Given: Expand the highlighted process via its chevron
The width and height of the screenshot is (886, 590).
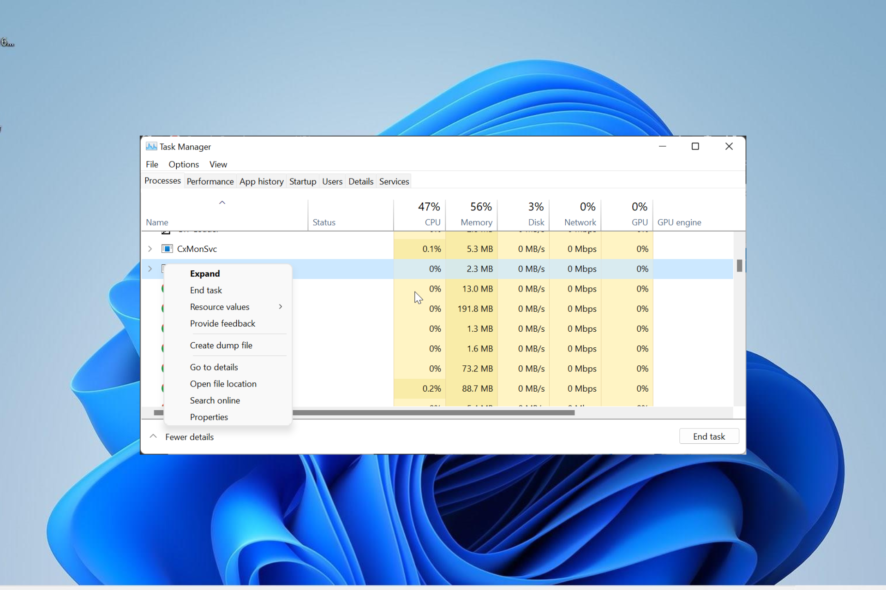Looking at the screenshot, I should 149,268.
